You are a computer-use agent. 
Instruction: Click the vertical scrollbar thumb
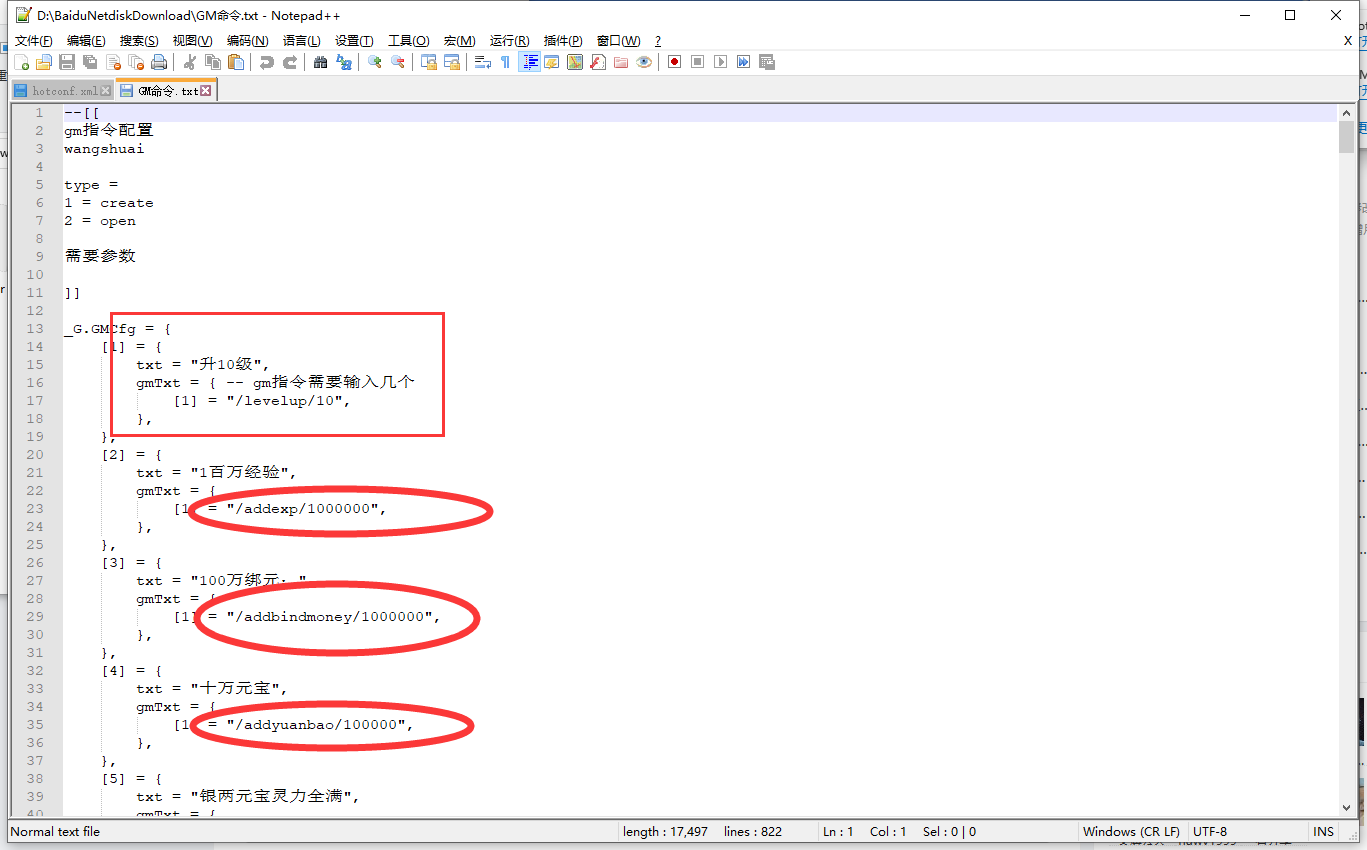click(1346, 137)
